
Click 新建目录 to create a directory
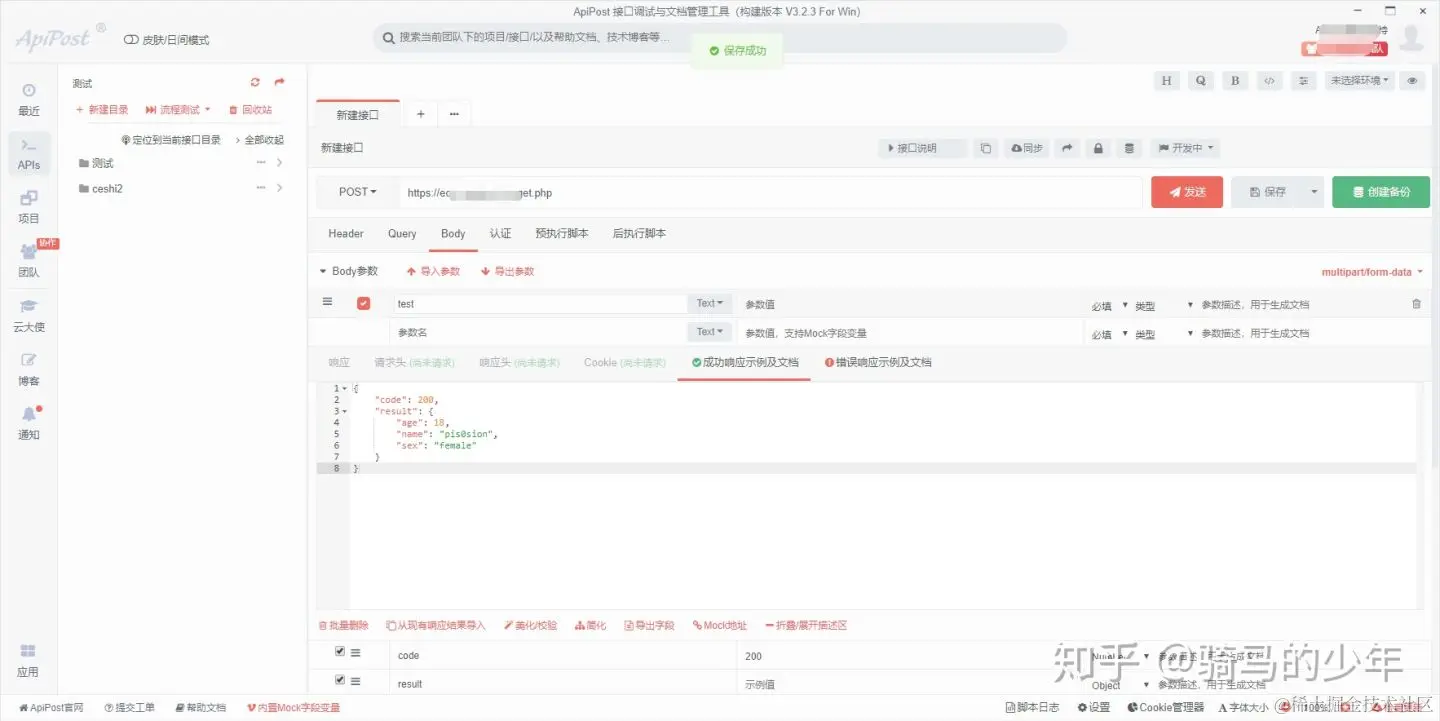(102, 110)
